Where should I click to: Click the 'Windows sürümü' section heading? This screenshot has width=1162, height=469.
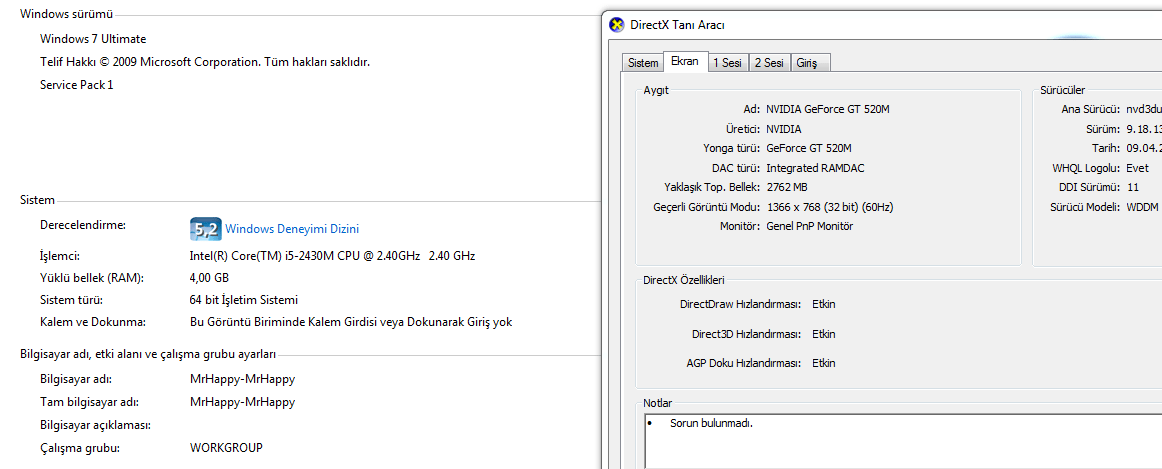tap(67, 13)
